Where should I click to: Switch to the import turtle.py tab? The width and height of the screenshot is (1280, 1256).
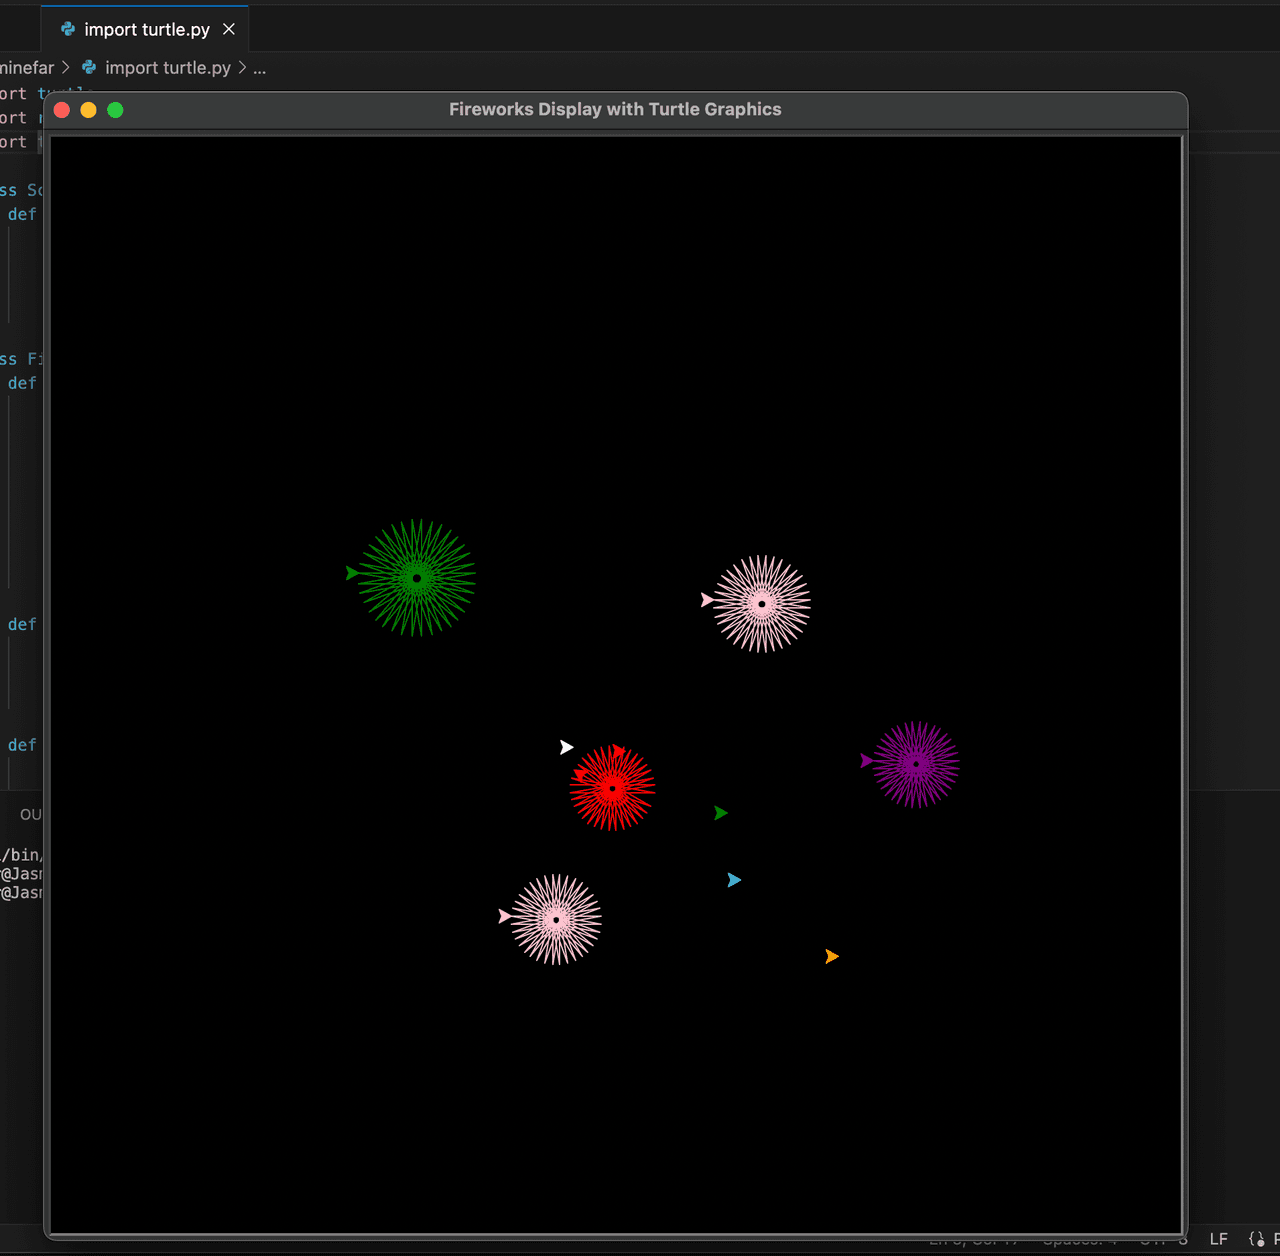[x=147, y=29]
